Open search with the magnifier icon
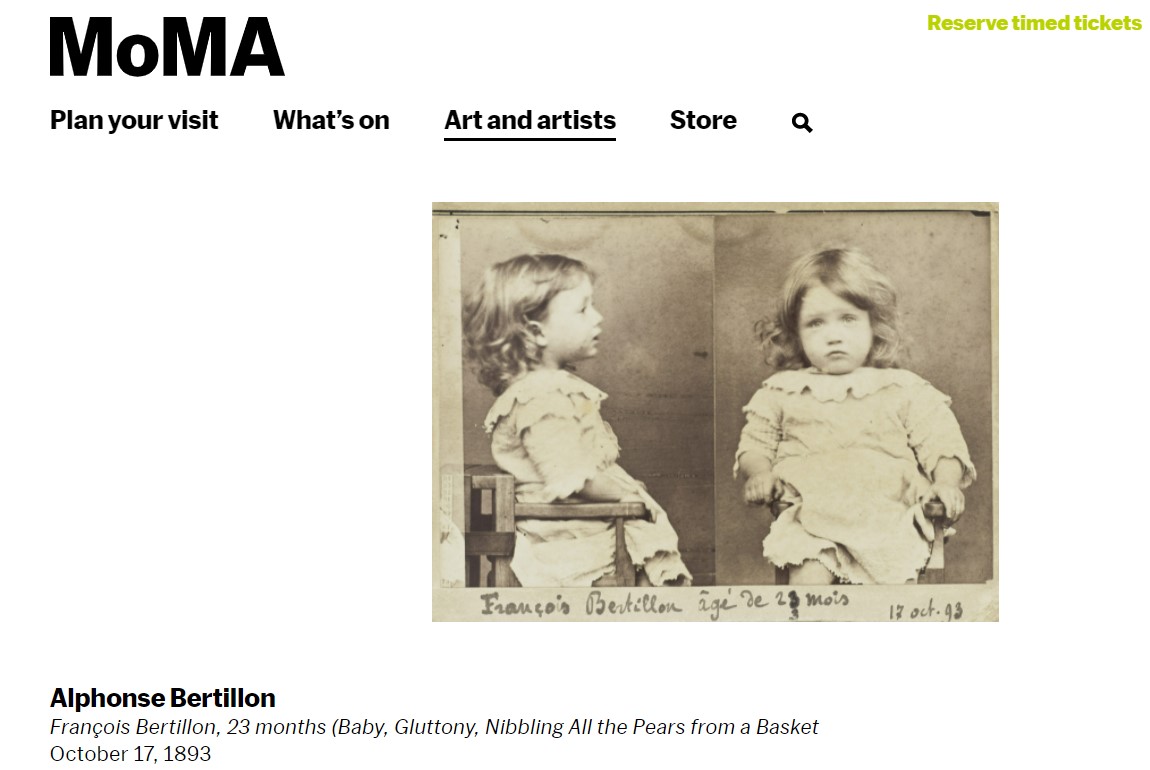Viewport: 1150px width, 770px height. click(x=802, y=123)
